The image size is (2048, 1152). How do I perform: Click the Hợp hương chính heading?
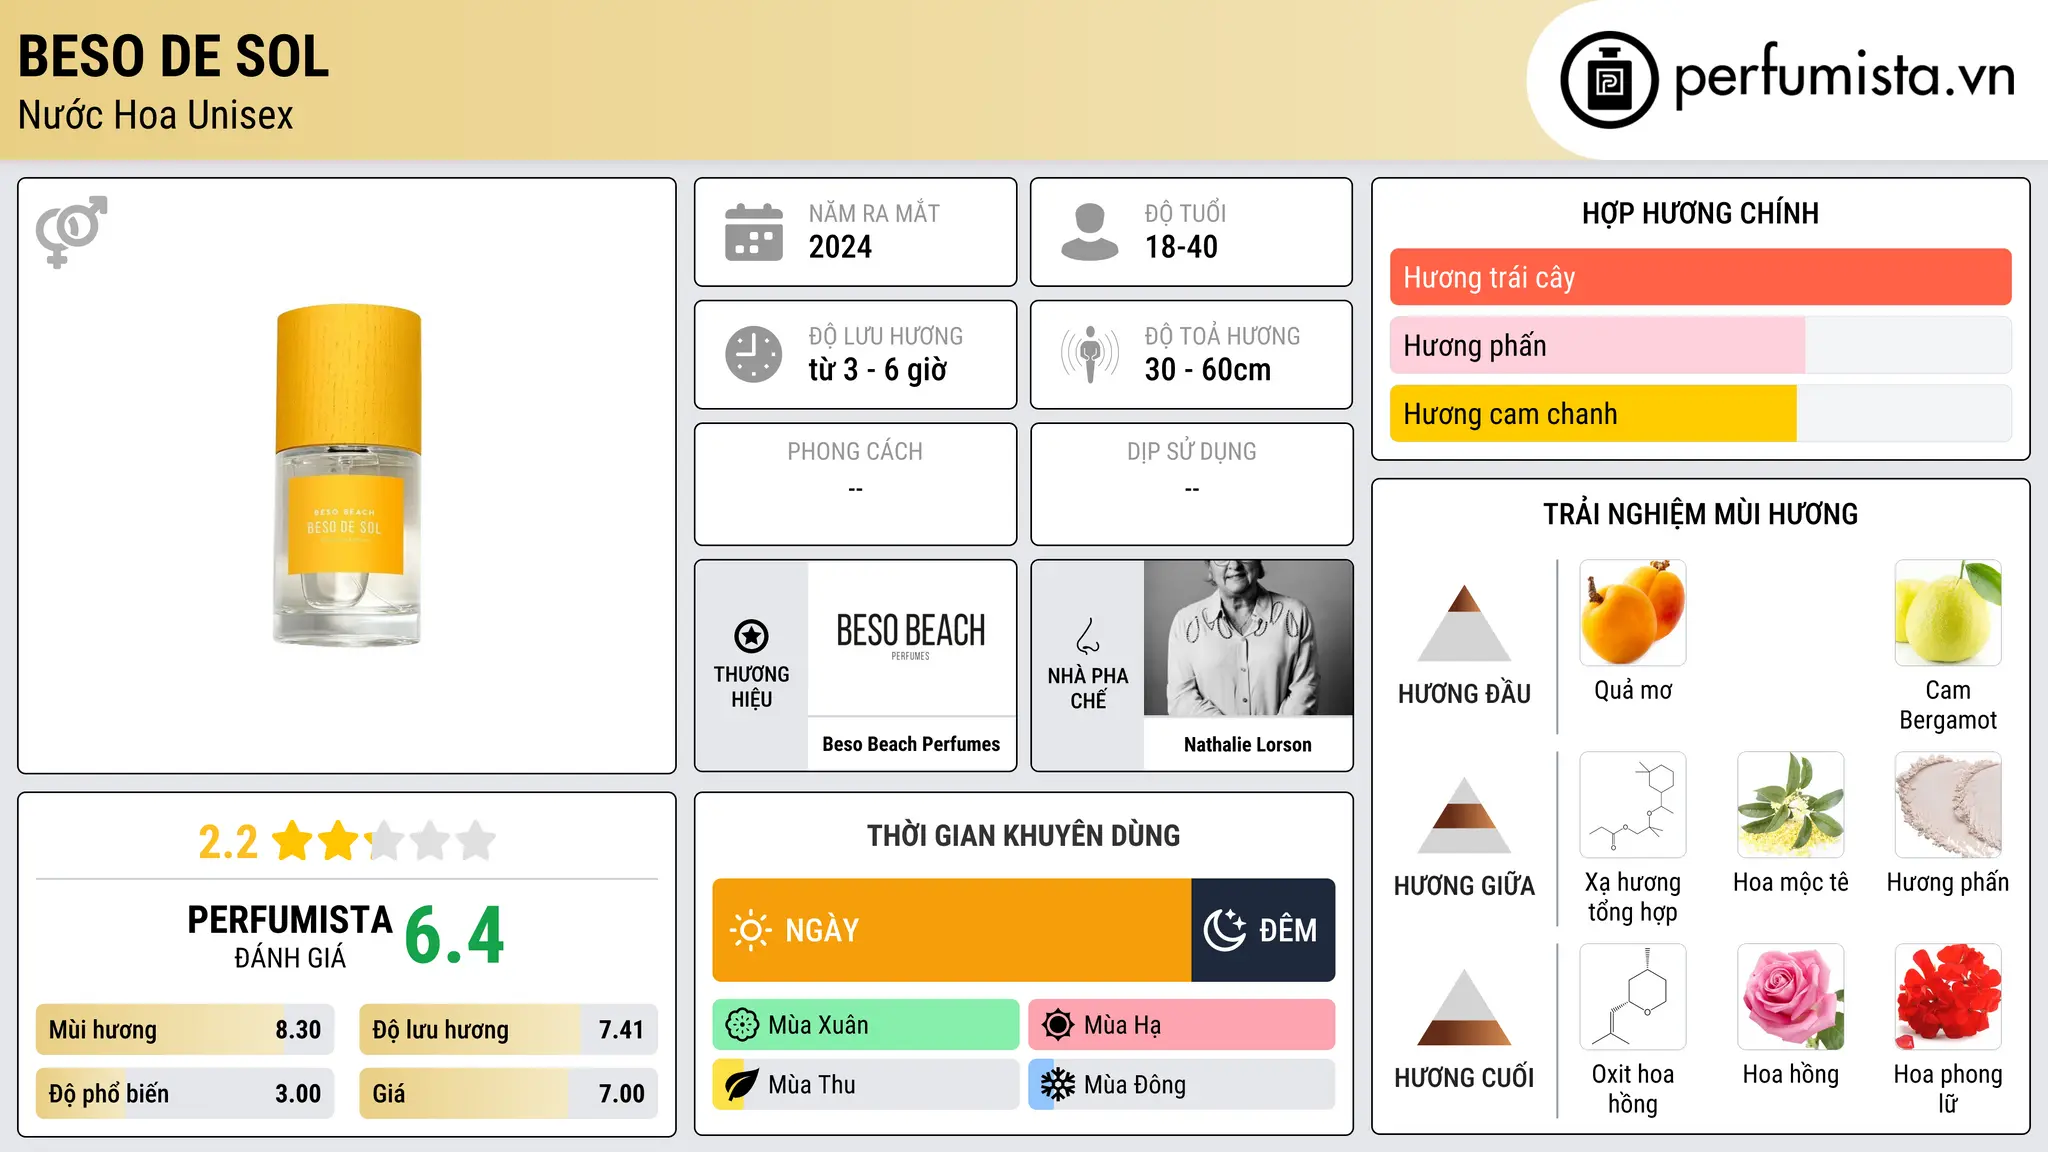click(x=1700, y=213)
